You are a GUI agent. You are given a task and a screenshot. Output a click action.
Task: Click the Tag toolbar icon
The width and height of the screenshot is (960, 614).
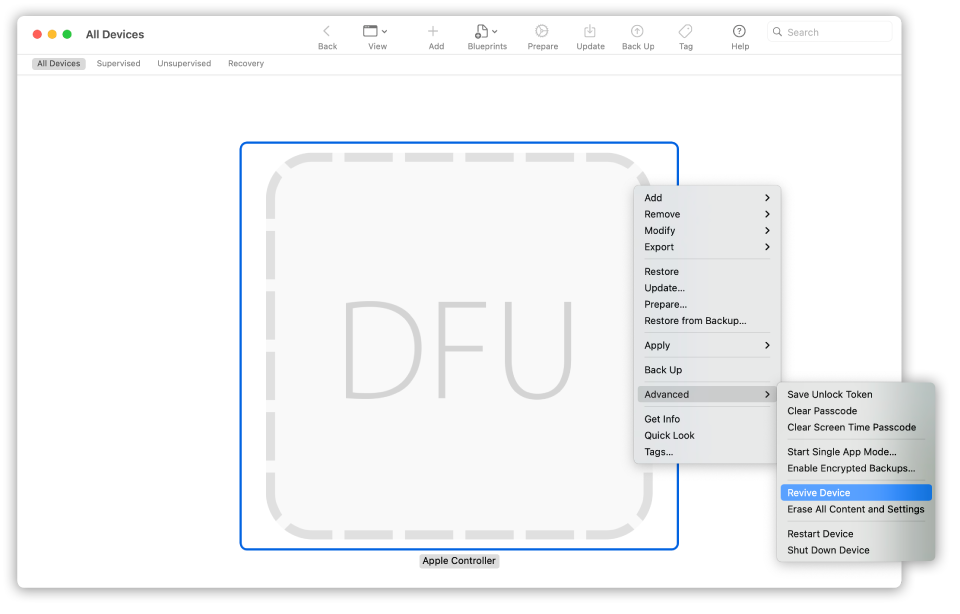click(686, 30)
